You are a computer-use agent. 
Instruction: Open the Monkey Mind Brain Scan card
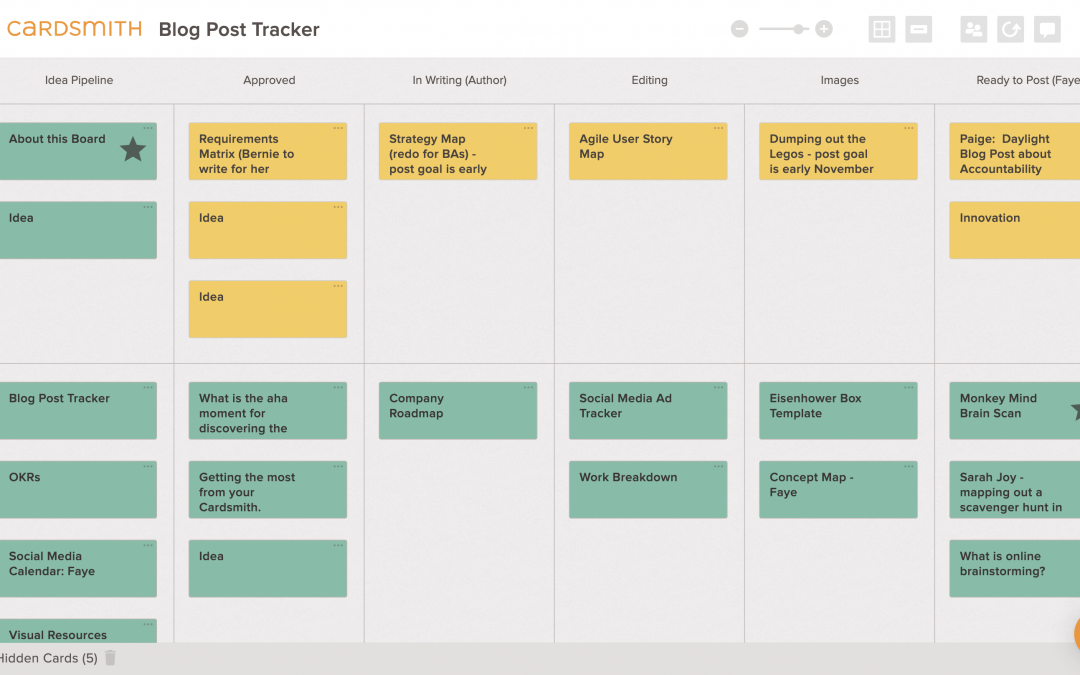click(1015, 411)
